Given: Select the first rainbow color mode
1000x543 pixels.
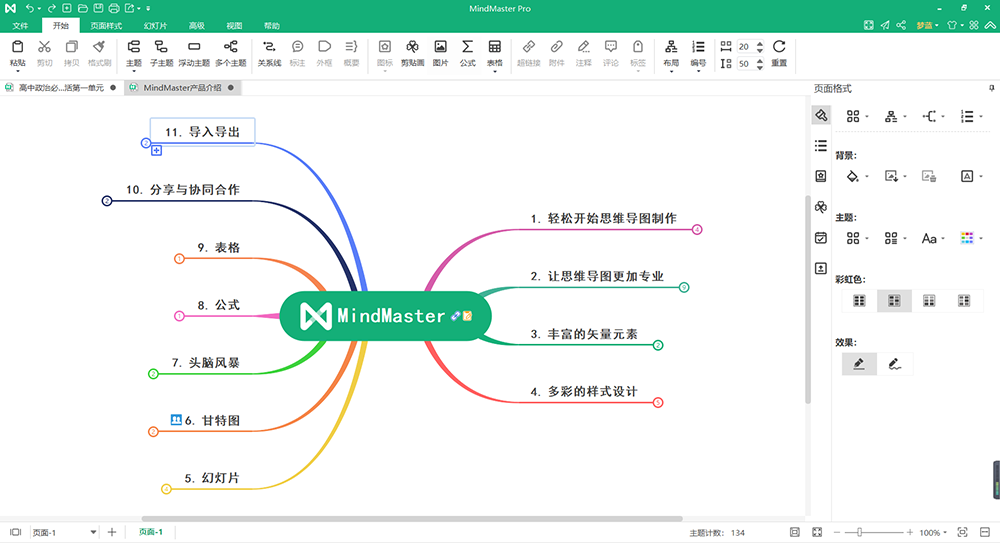Looking at the screenshot, I should click(x=859, y=301).
